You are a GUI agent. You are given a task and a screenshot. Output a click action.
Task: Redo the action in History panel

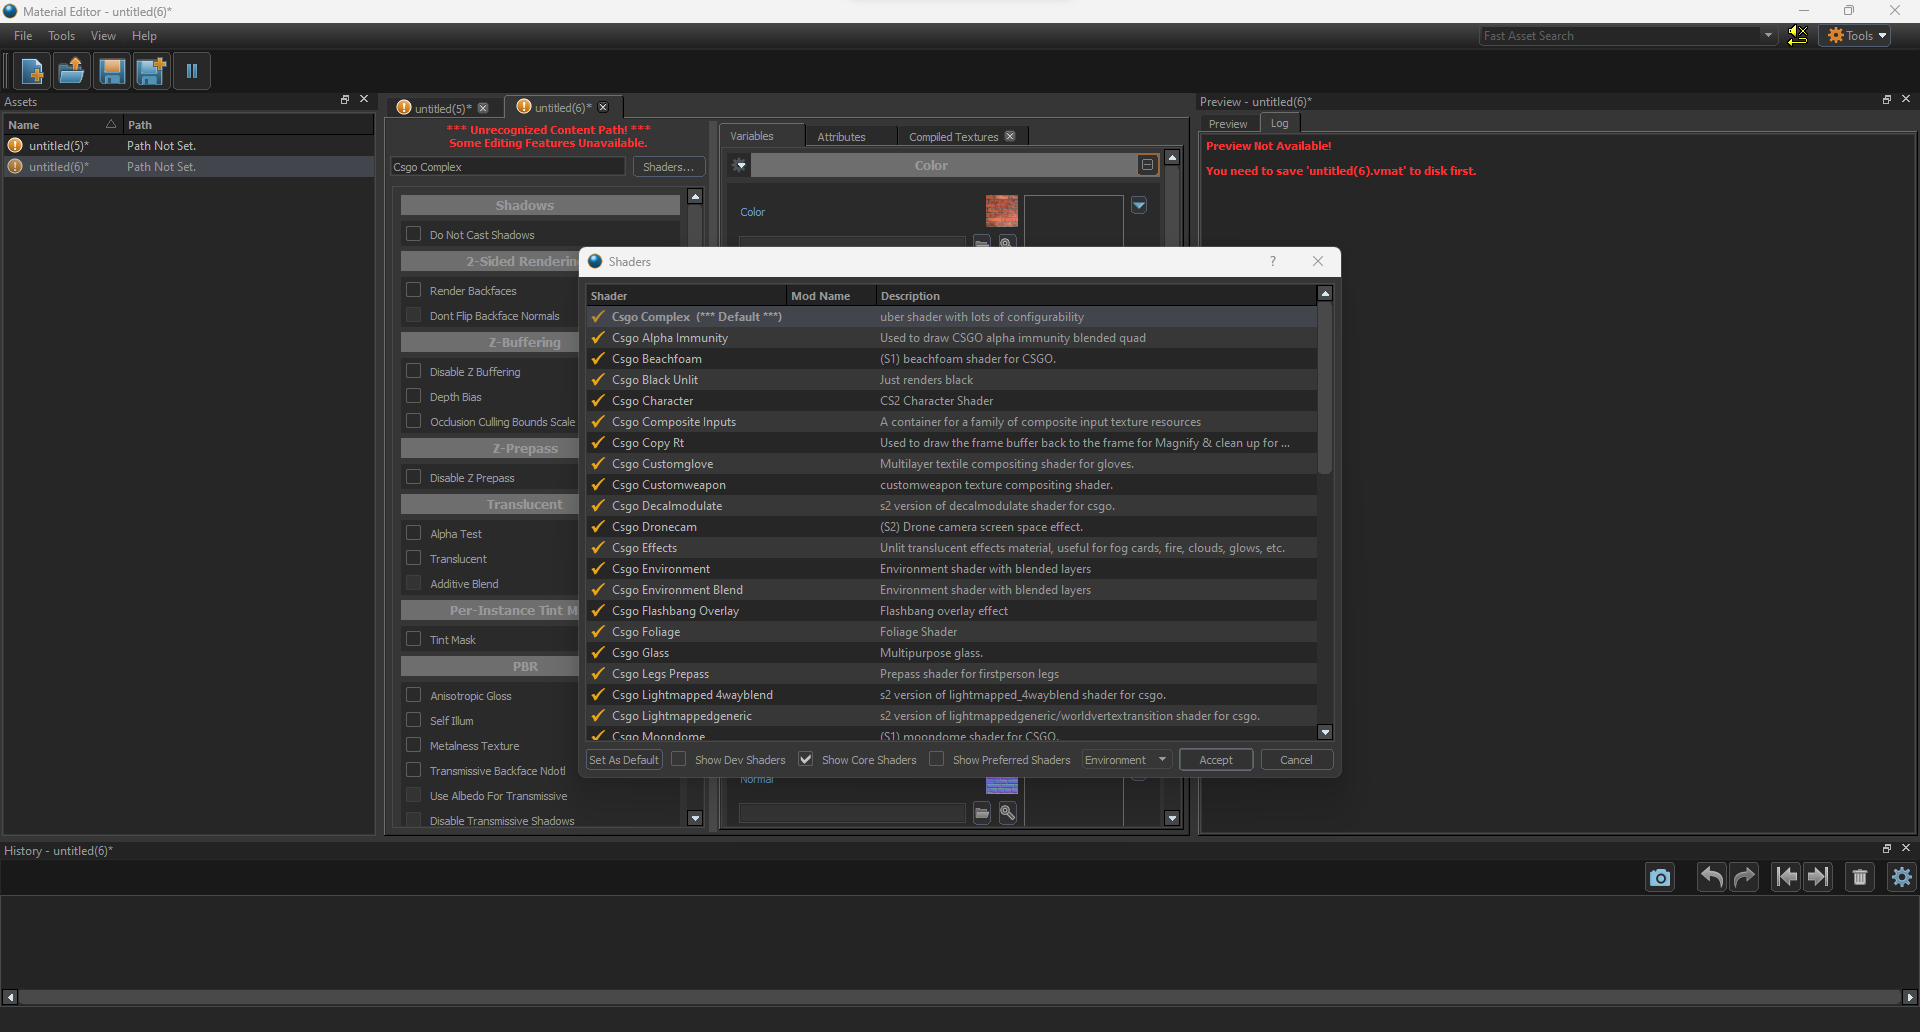(x=1744, y=878)
